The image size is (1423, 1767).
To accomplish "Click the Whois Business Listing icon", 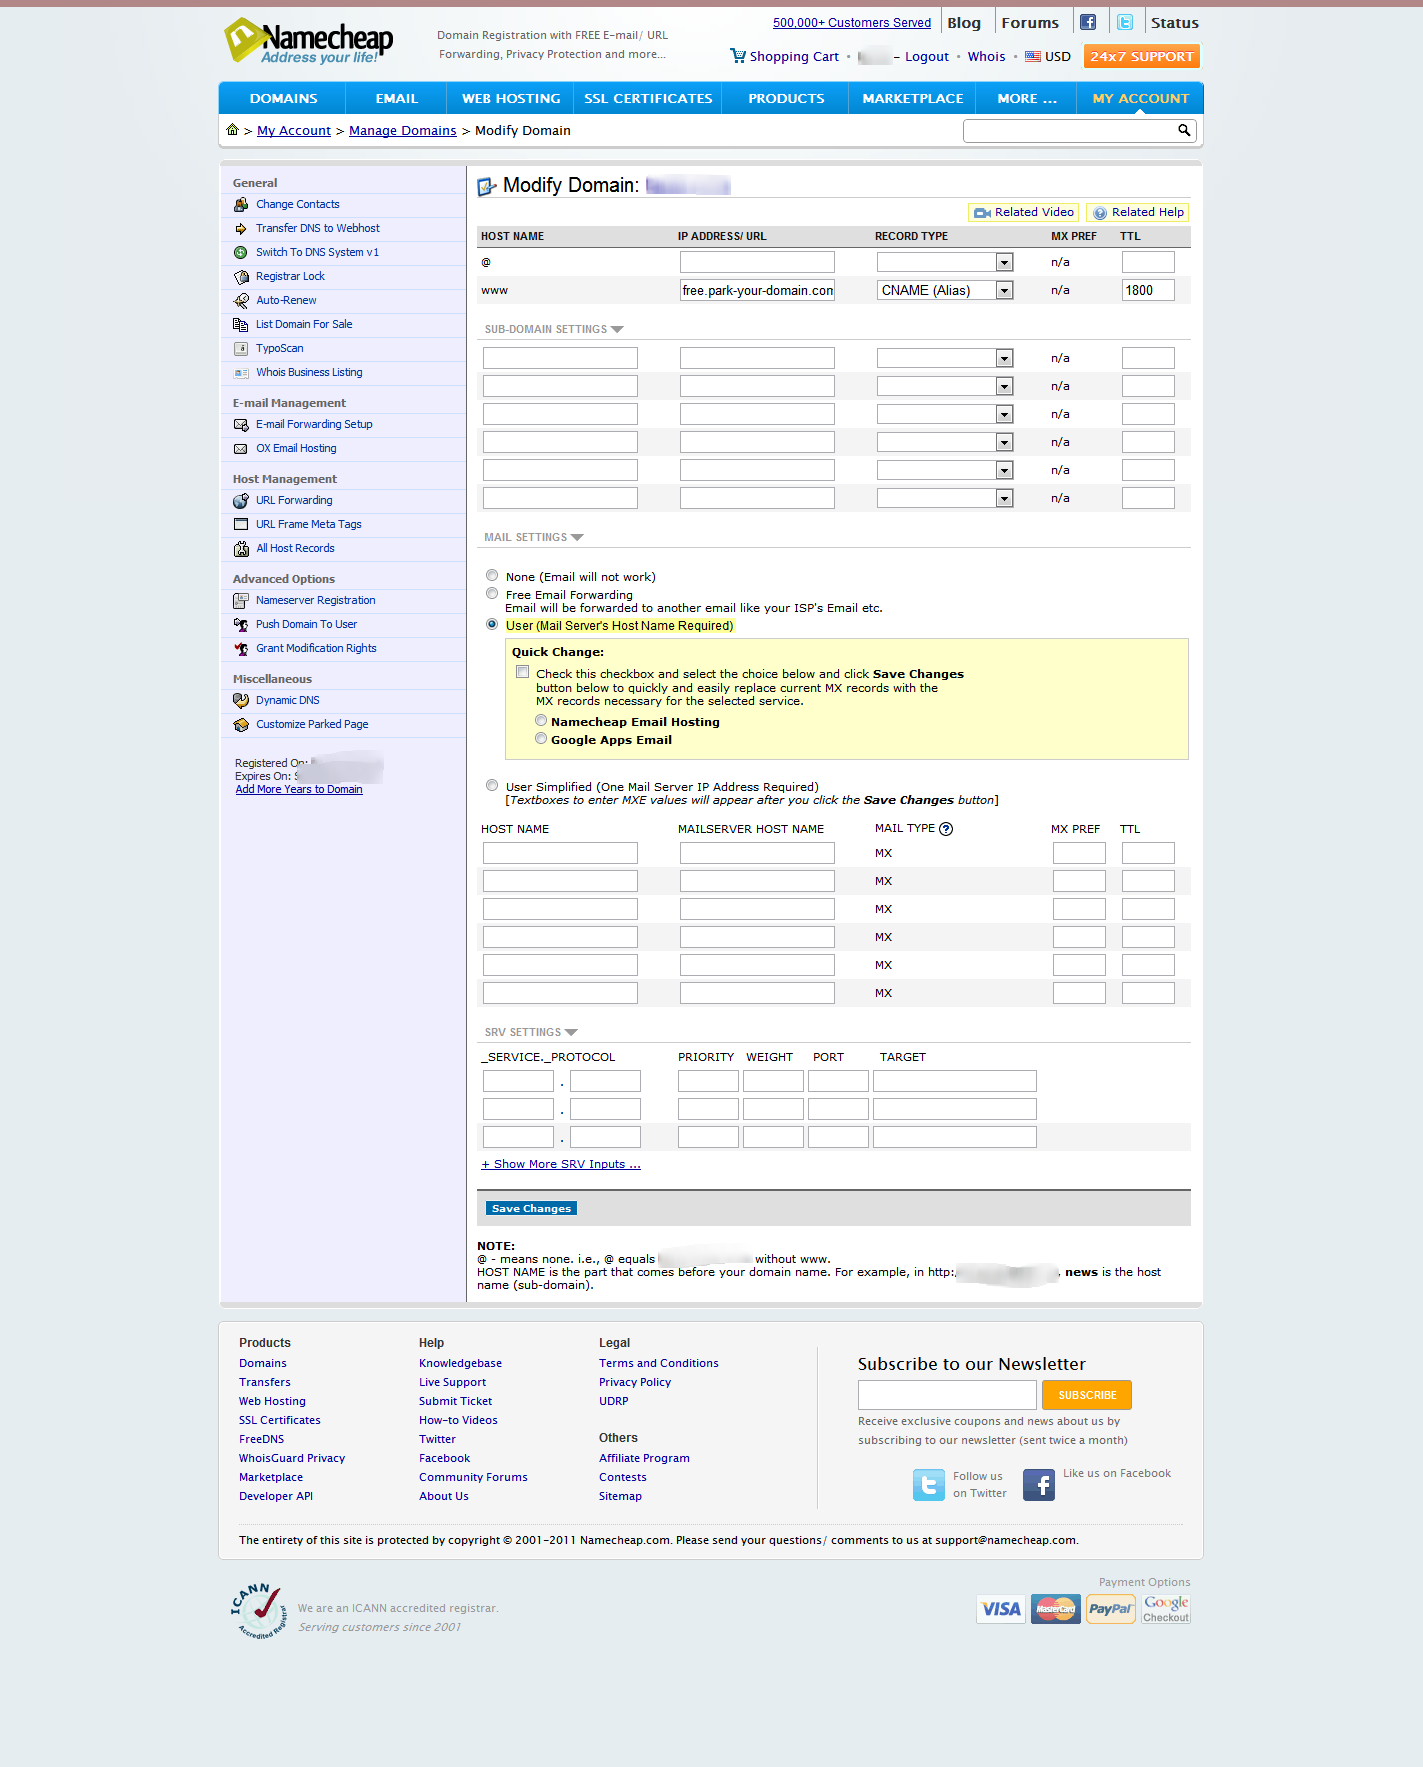I will click(241, 372).
